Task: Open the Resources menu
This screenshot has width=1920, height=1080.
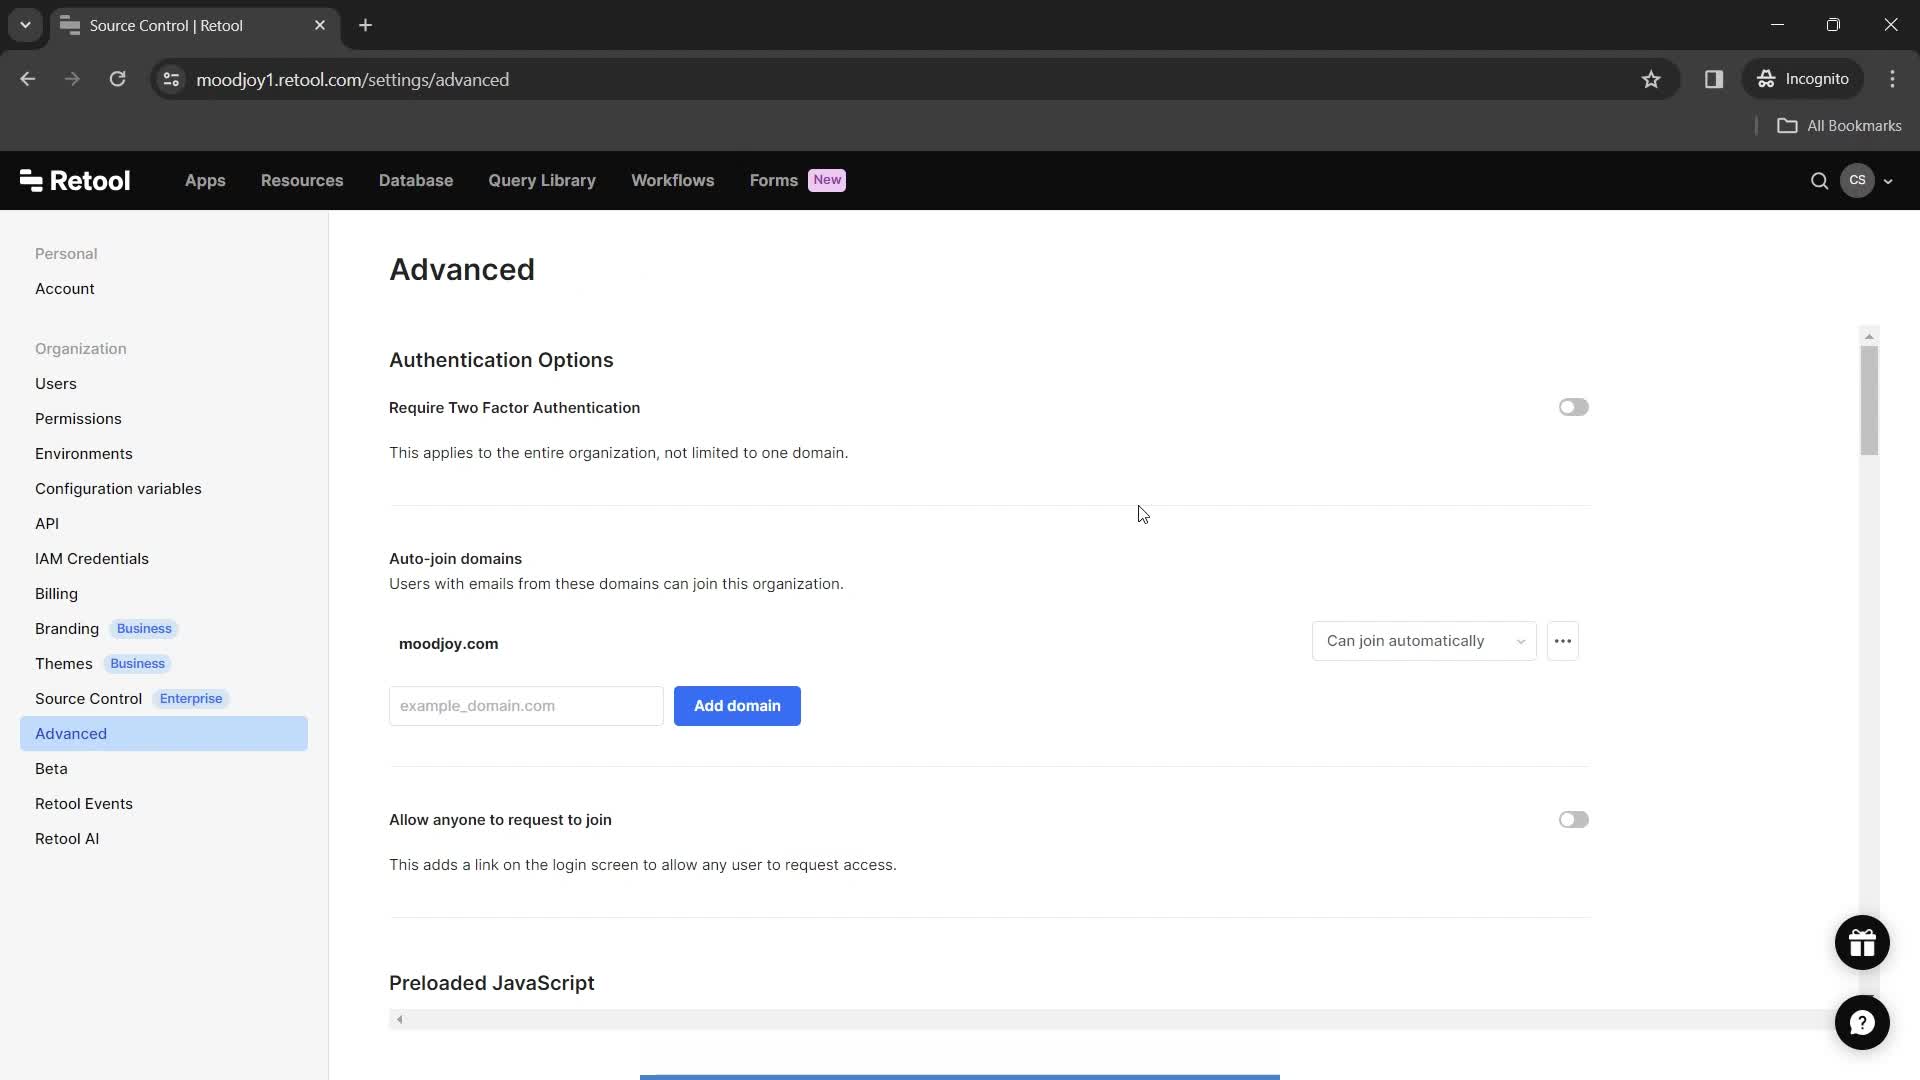Action: pos(301,180)
